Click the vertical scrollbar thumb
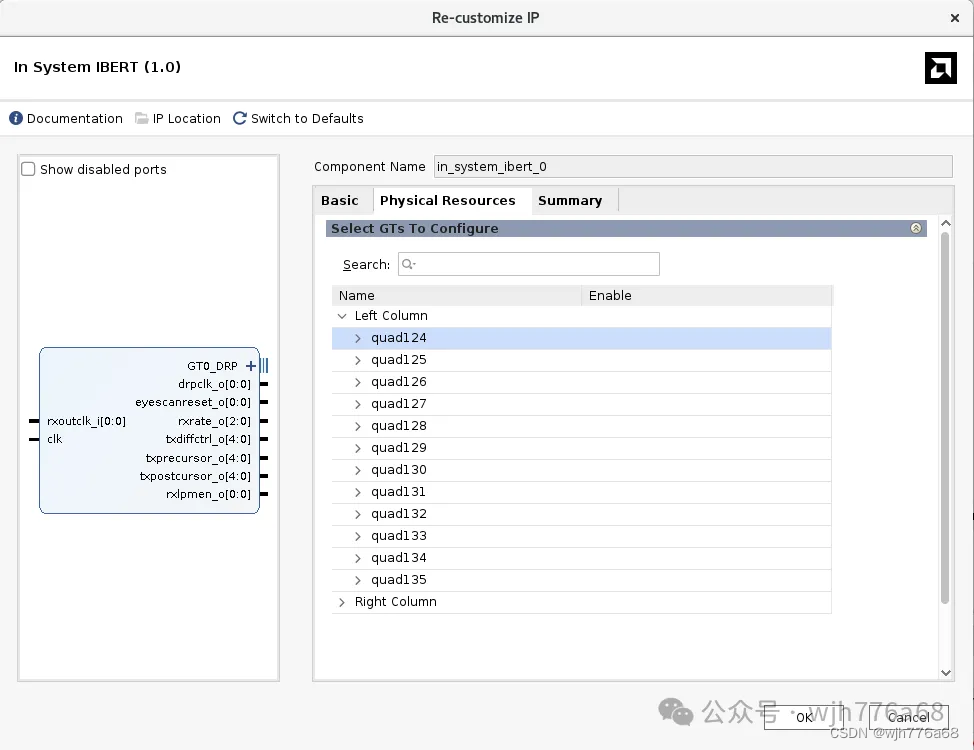974x750 pixels. pos(945,418)
